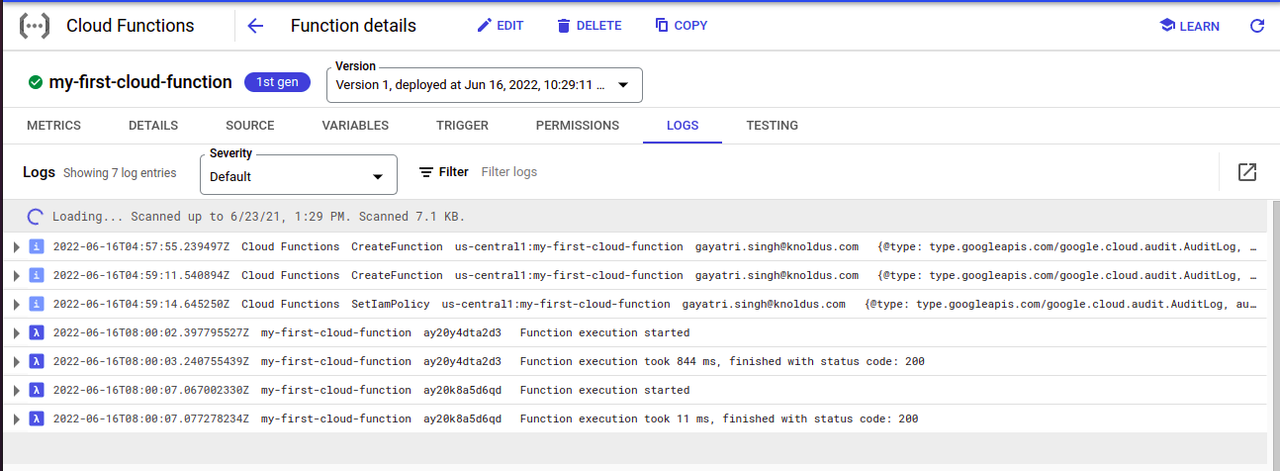Click lambda icon of 844 ms entry
The width and height of the screenshot is (1280, 471).
(x=36, y=361)
